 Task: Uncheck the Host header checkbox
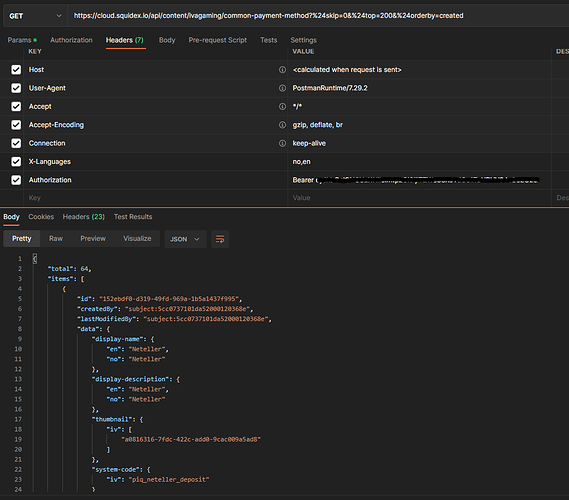16,70
